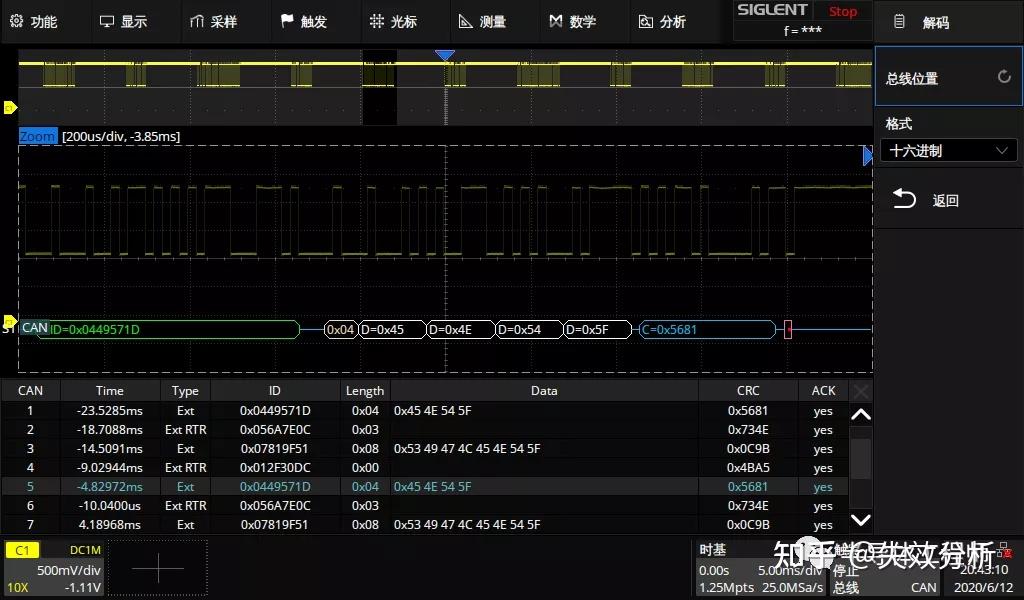Viewport: 1024px width, 600px height.
Task: Open the 测量 (Measure) tool icon
Action: click(487, 20)
